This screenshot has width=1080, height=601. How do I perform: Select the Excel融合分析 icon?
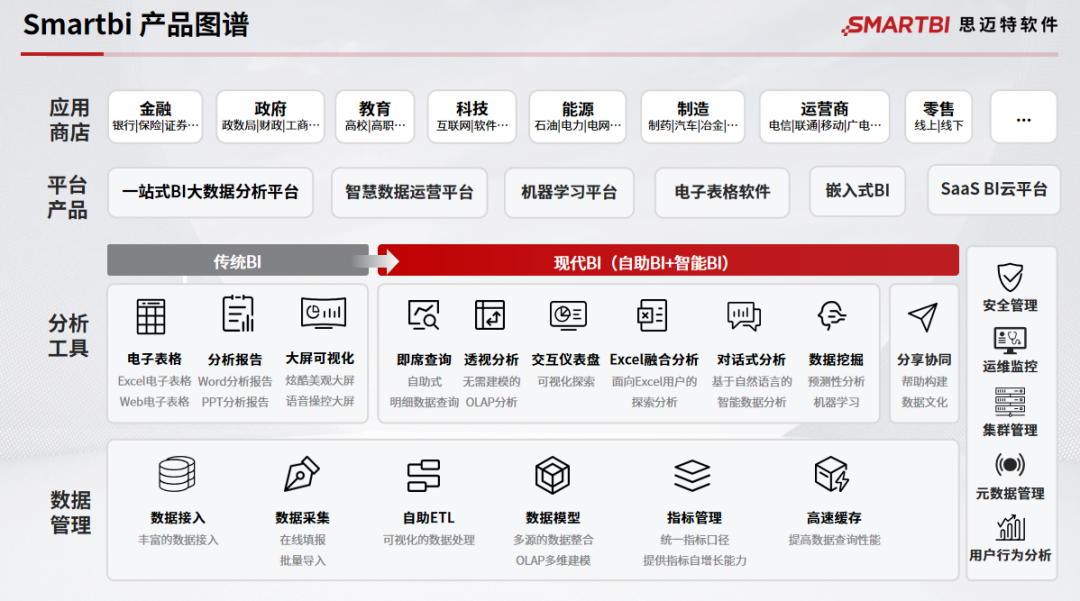(x=652, y=313)
